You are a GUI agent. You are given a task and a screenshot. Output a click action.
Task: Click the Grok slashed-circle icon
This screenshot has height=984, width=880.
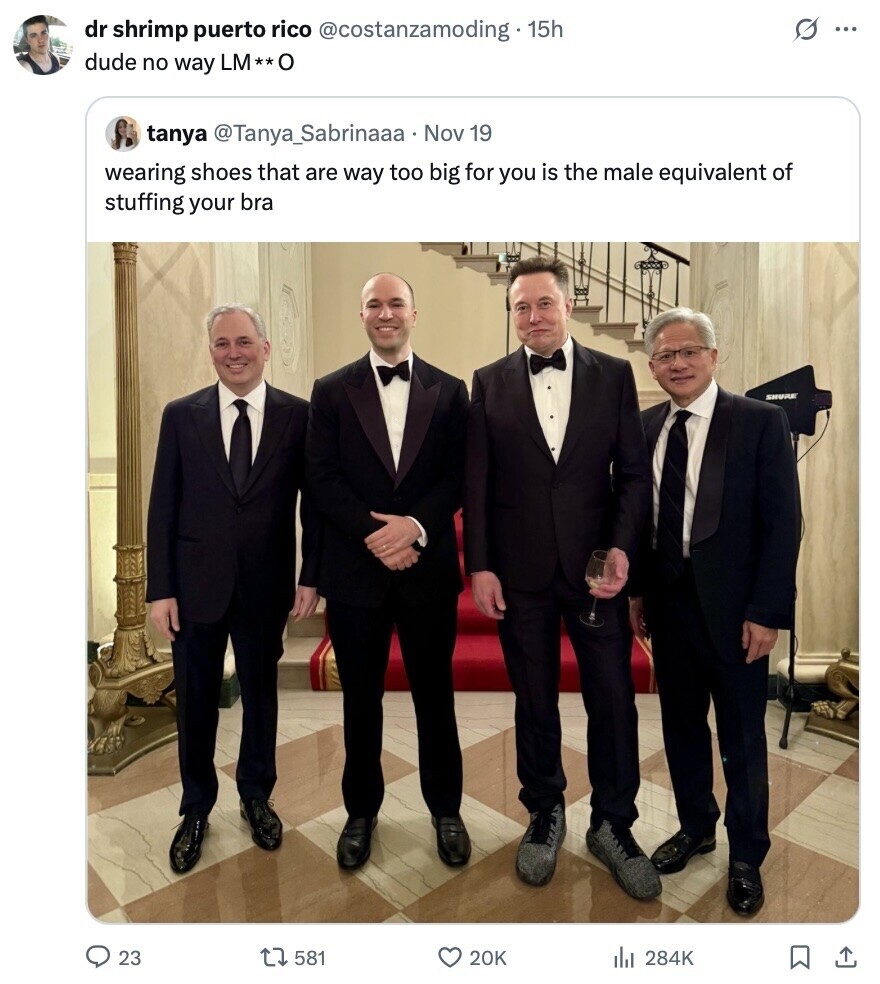pos(805,29)
